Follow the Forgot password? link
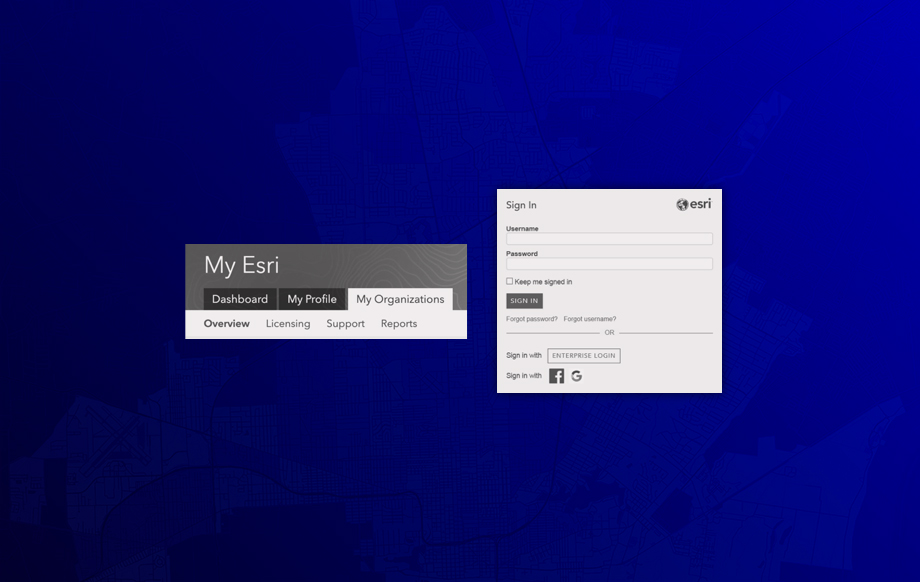Image resolution: width=920 pixels, height=582 pixels. point(532,319)
